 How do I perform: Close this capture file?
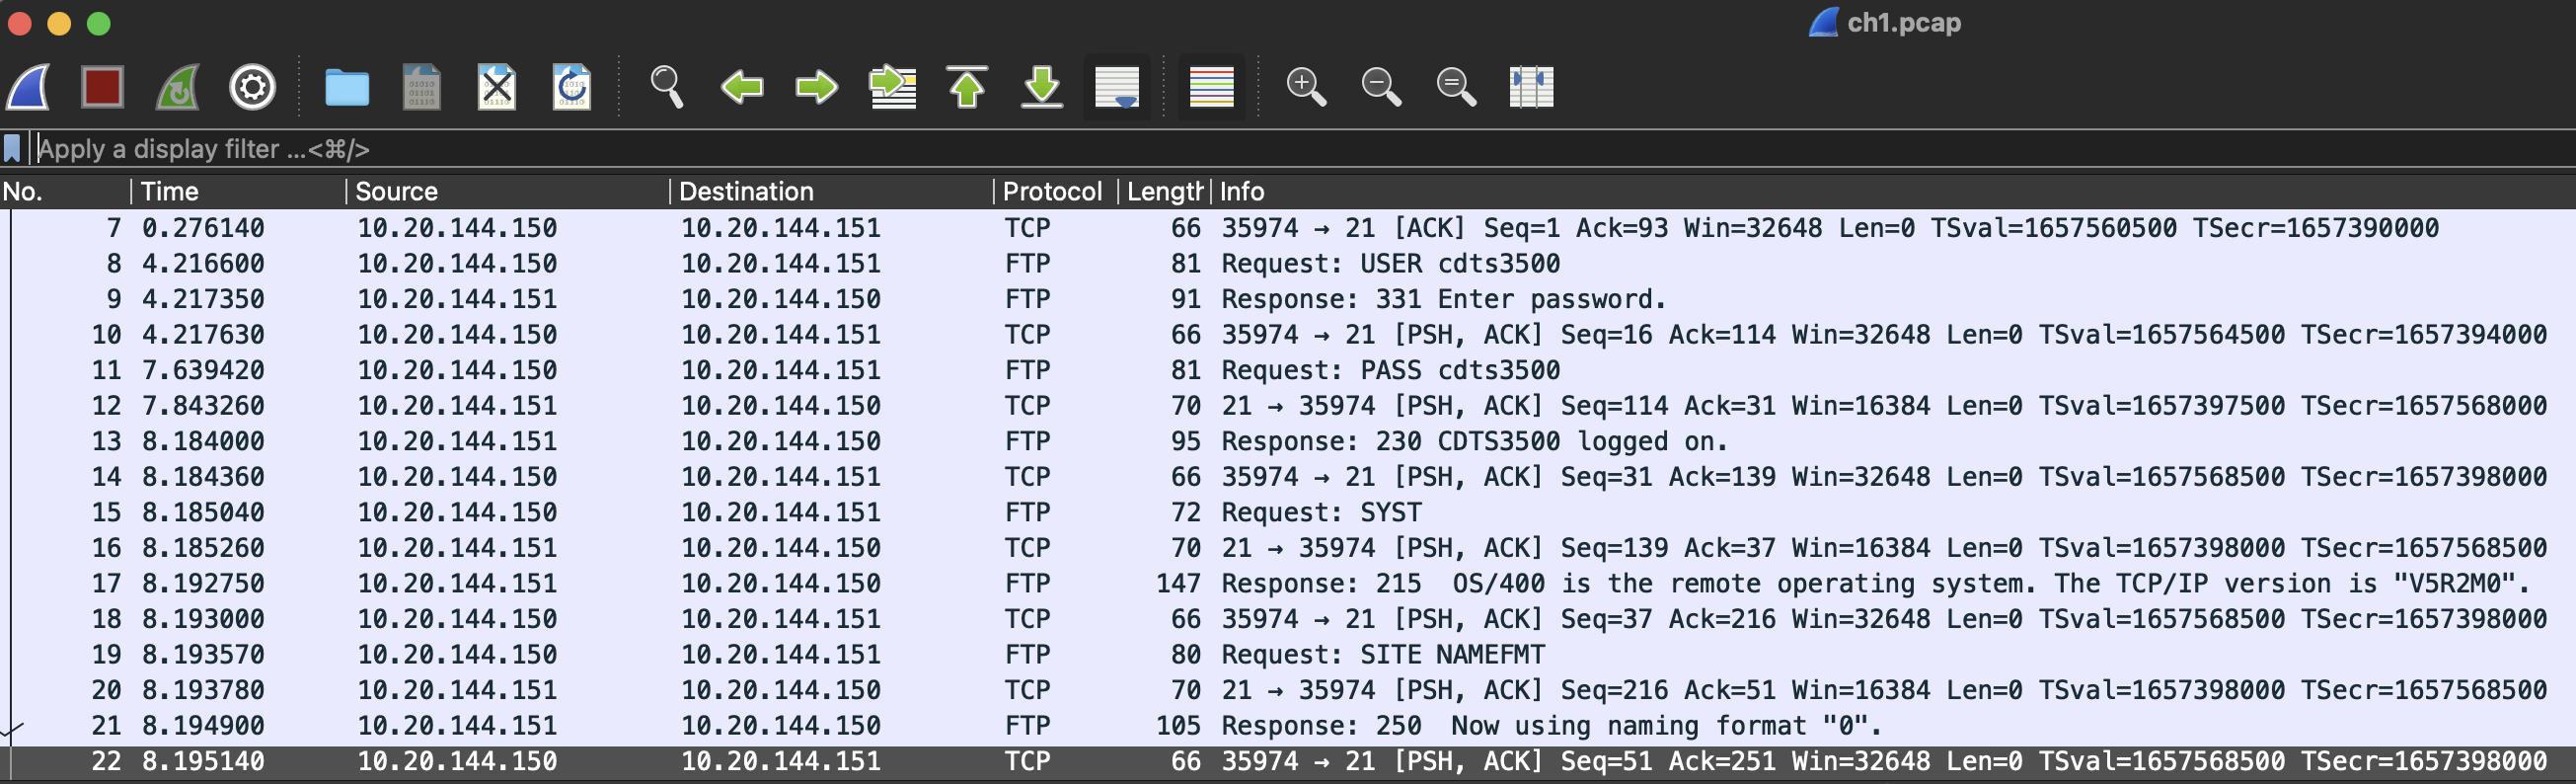497,87
